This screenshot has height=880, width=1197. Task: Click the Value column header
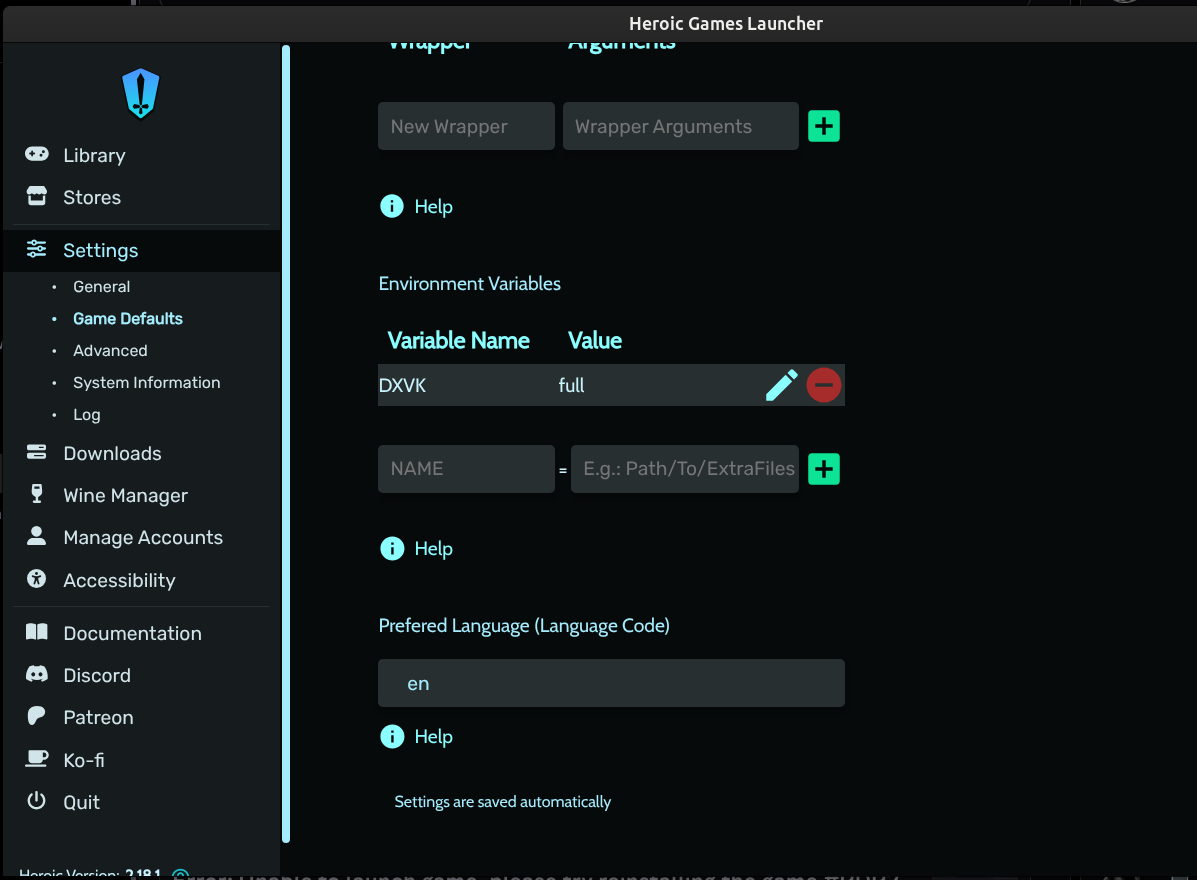pos(595,340)
